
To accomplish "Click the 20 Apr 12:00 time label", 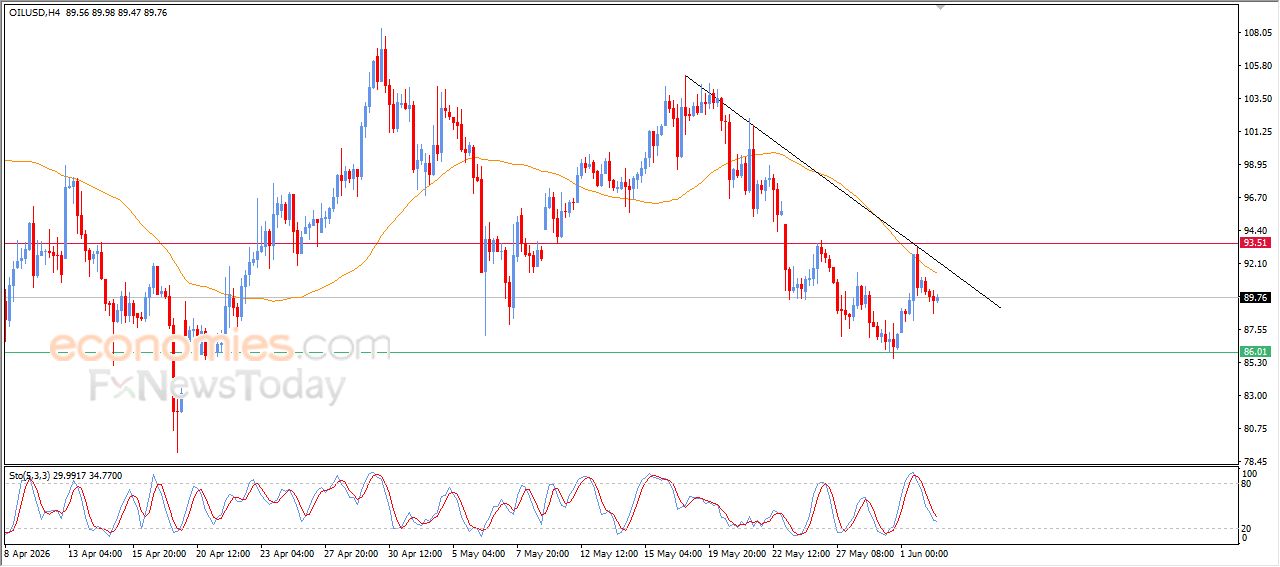I will coord(223,553).
